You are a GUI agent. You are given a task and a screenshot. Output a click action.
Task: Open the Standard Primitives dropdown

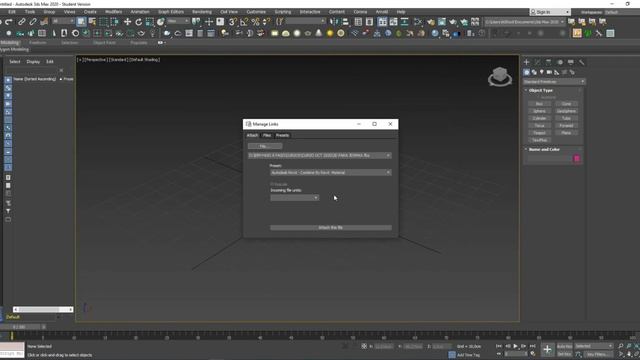[554, 82]
